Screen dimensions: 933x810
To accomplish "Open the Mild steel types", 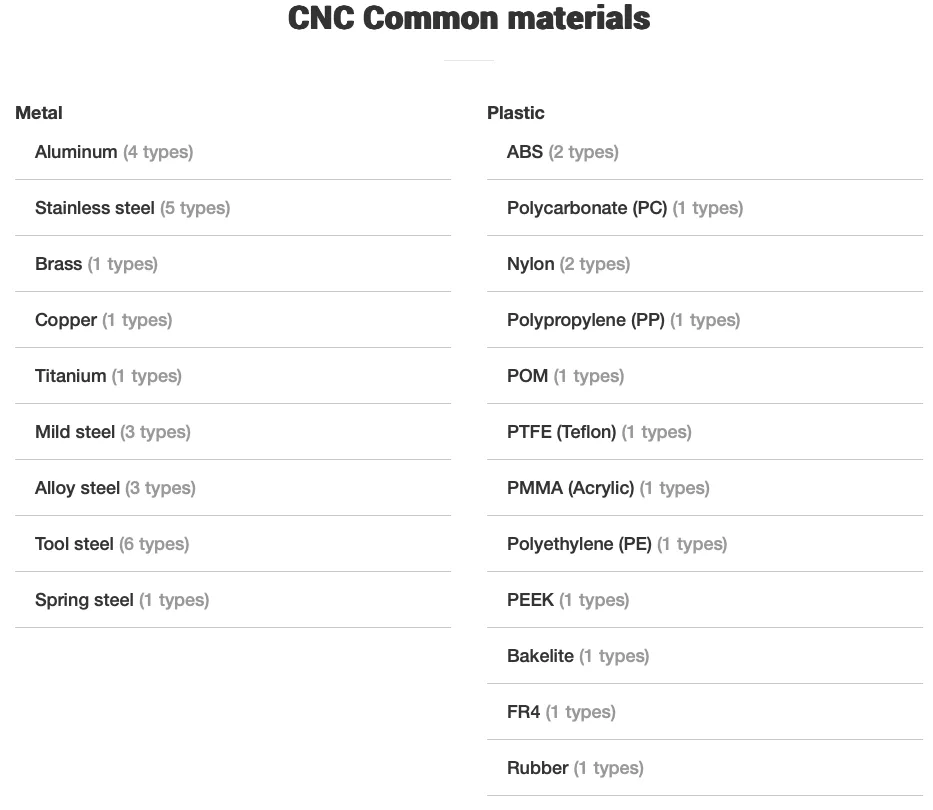I will 233,431.
